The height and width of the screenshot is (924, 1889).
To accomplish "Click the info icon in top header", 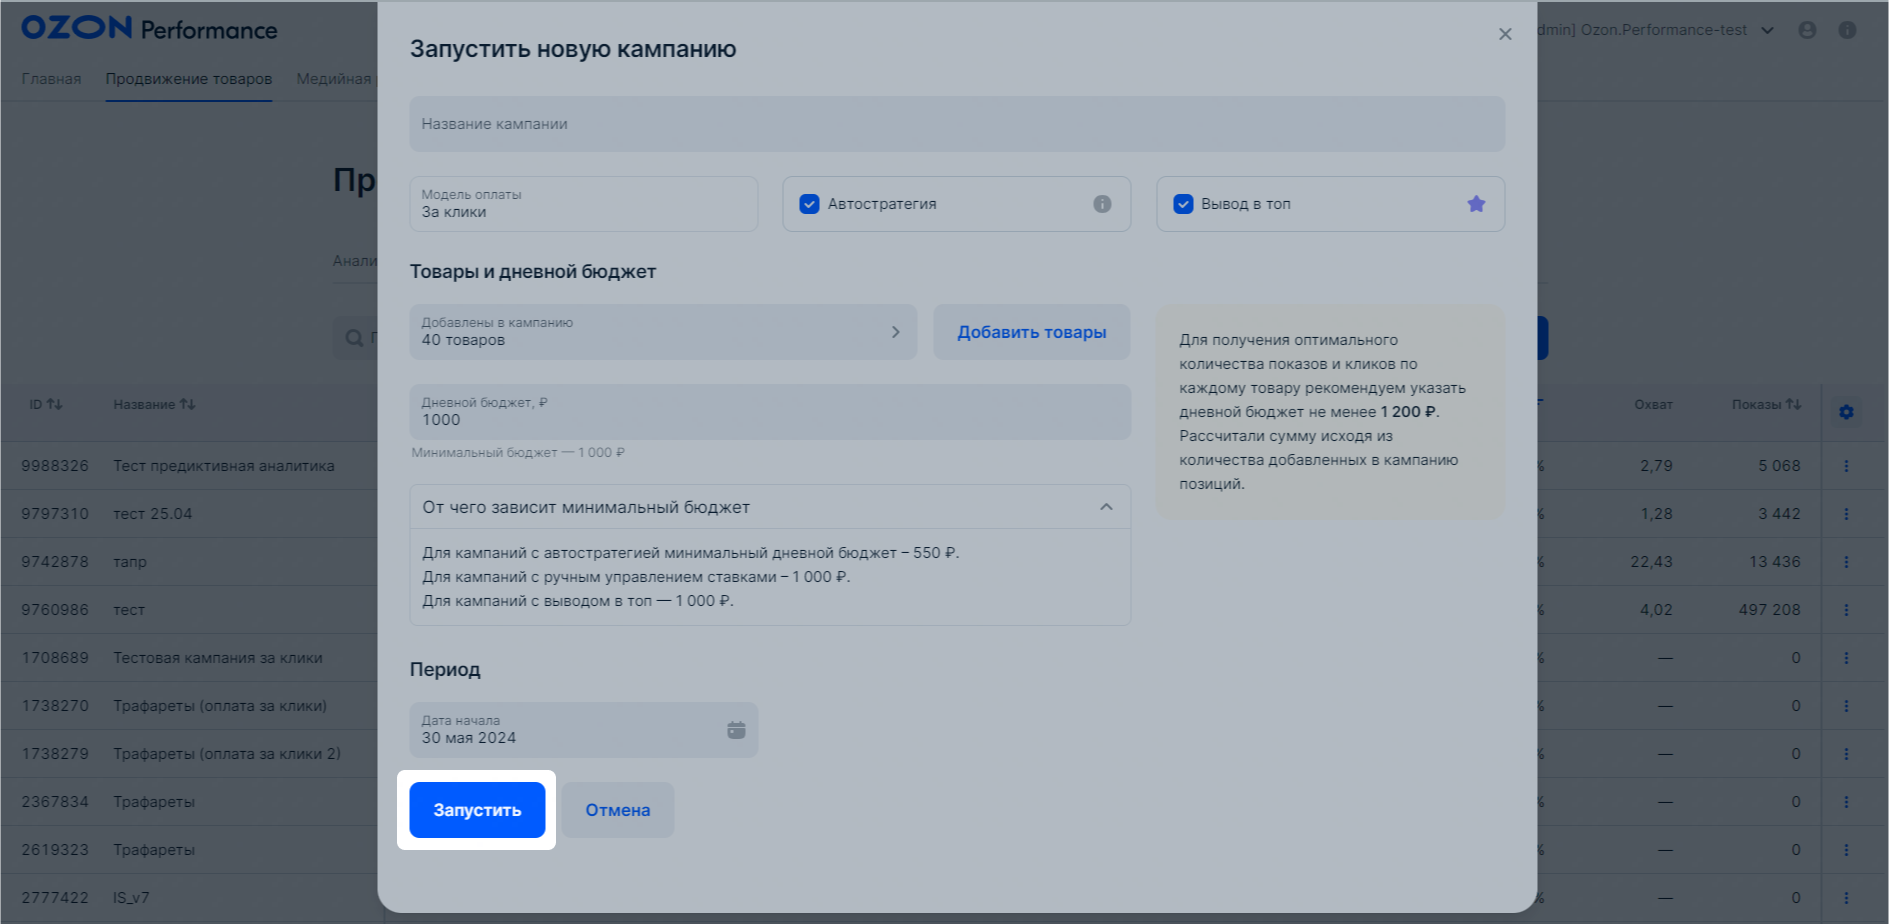I will point(1847,30).
